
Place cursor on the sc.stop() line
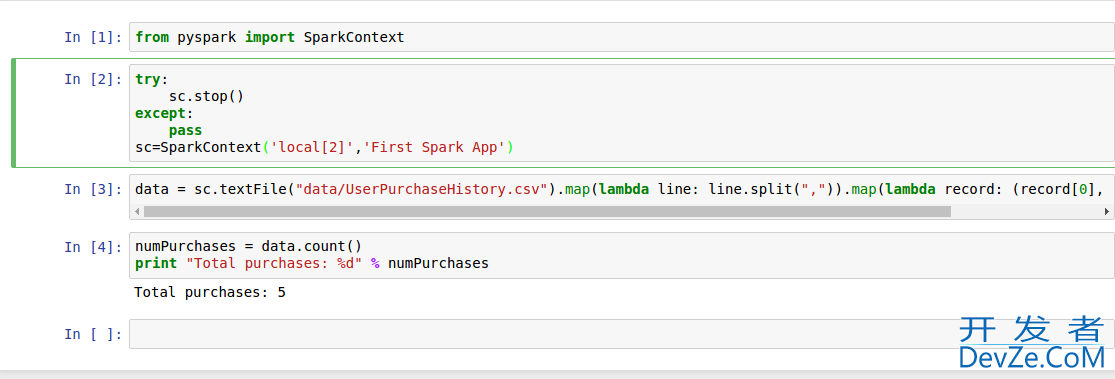click(206, 96)
